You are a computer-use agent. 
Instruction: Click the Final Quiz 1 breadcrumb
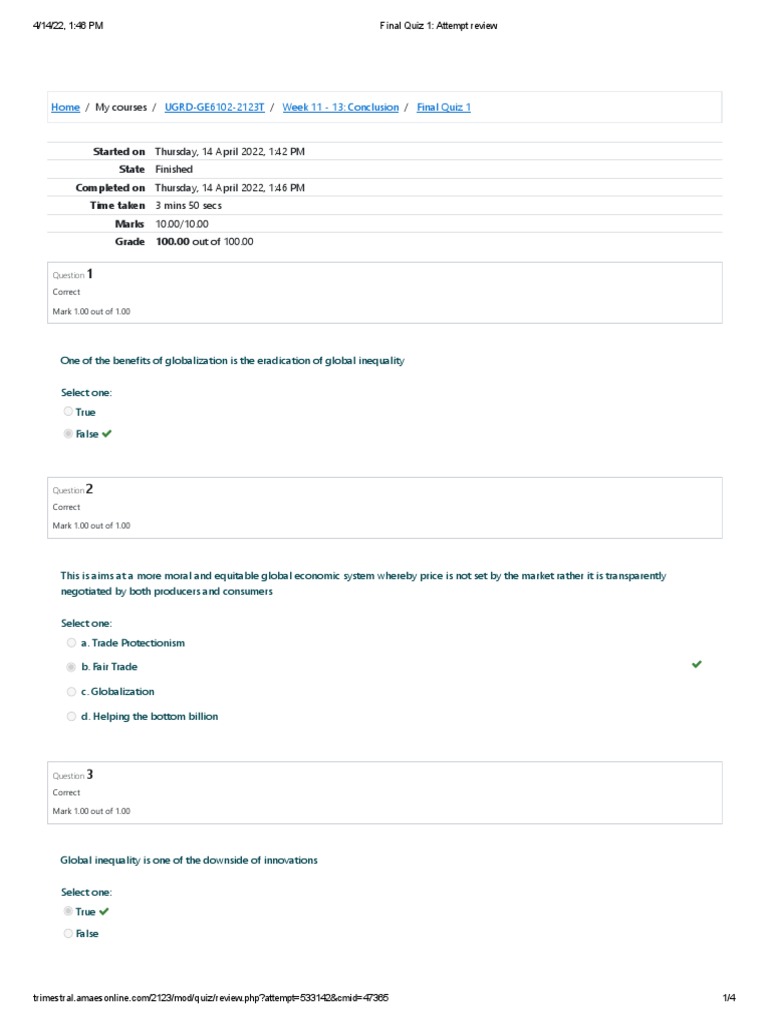pos(443,107)
